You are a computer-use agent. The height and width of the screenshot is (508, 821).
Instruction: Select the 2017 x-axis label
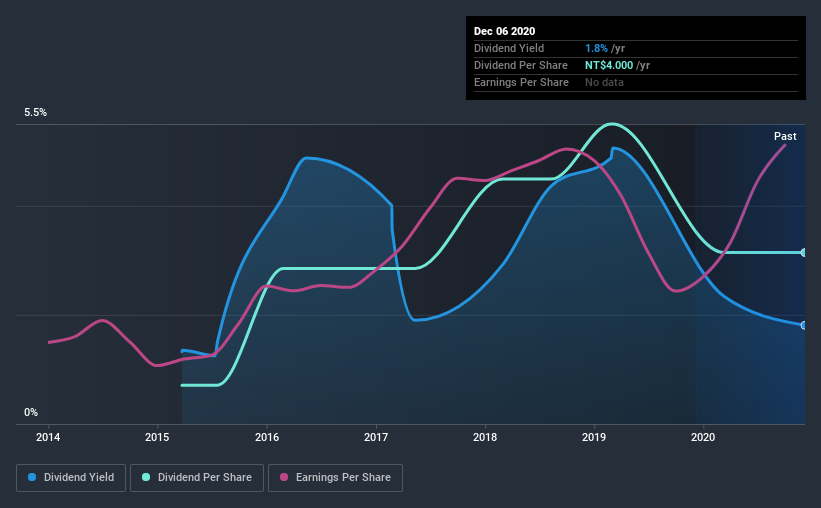point(376,437)
